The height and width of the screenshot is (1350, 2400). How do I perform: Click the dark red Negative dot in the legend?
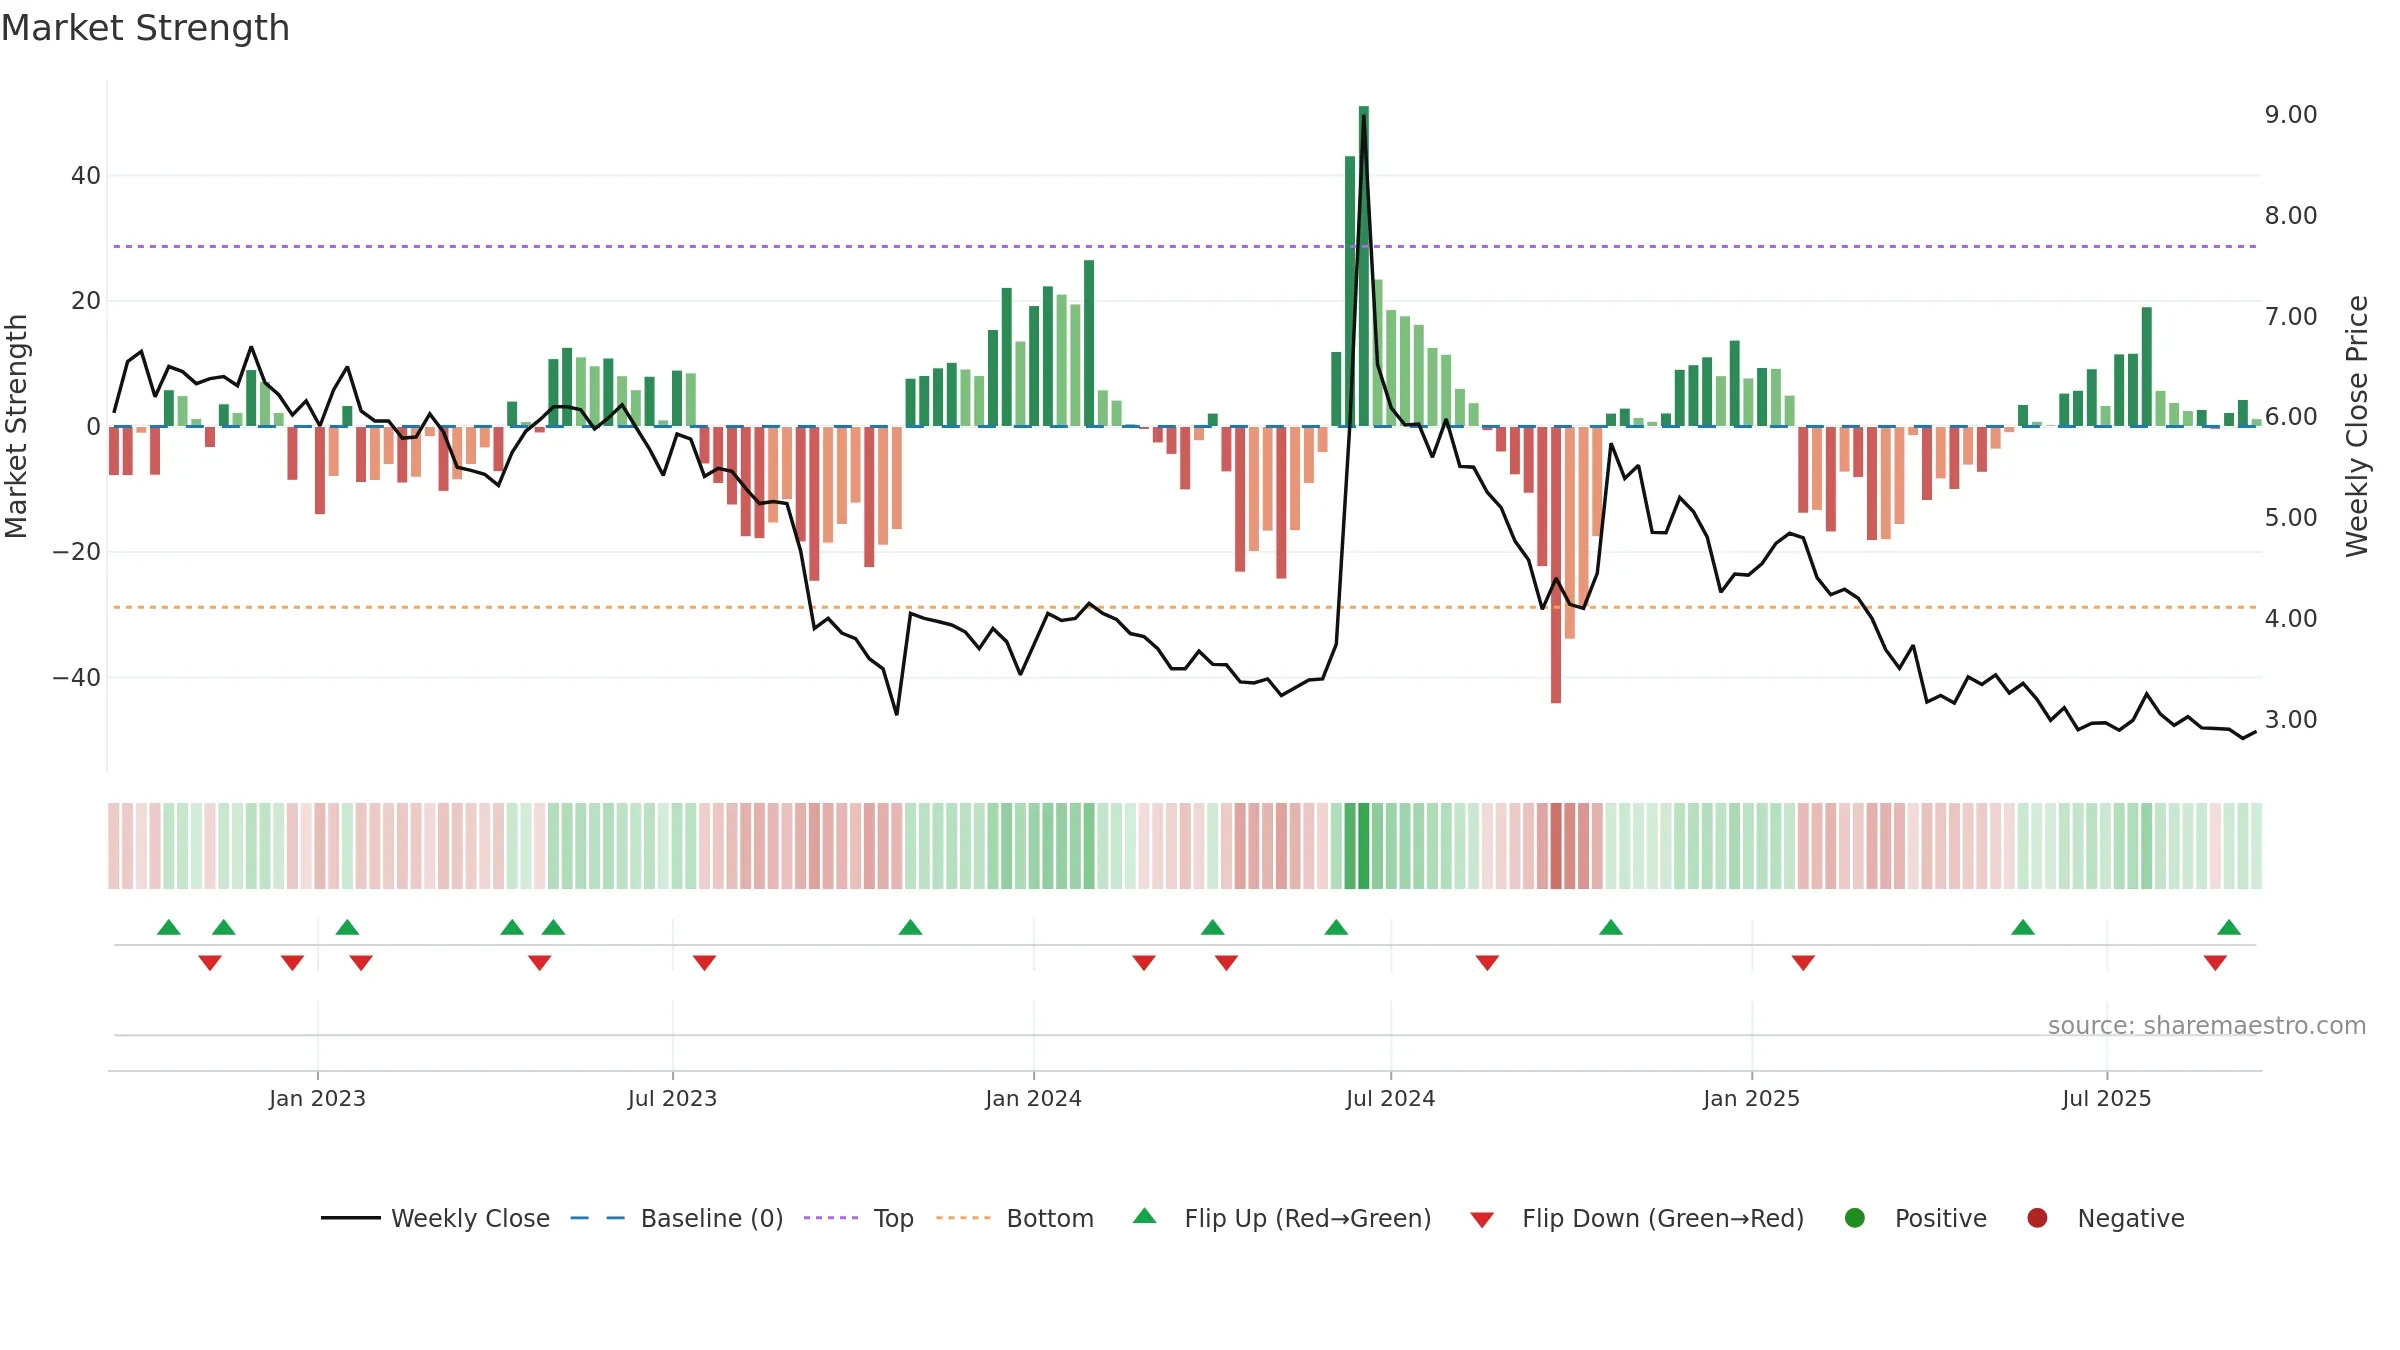click(x=2037, y=1218)
